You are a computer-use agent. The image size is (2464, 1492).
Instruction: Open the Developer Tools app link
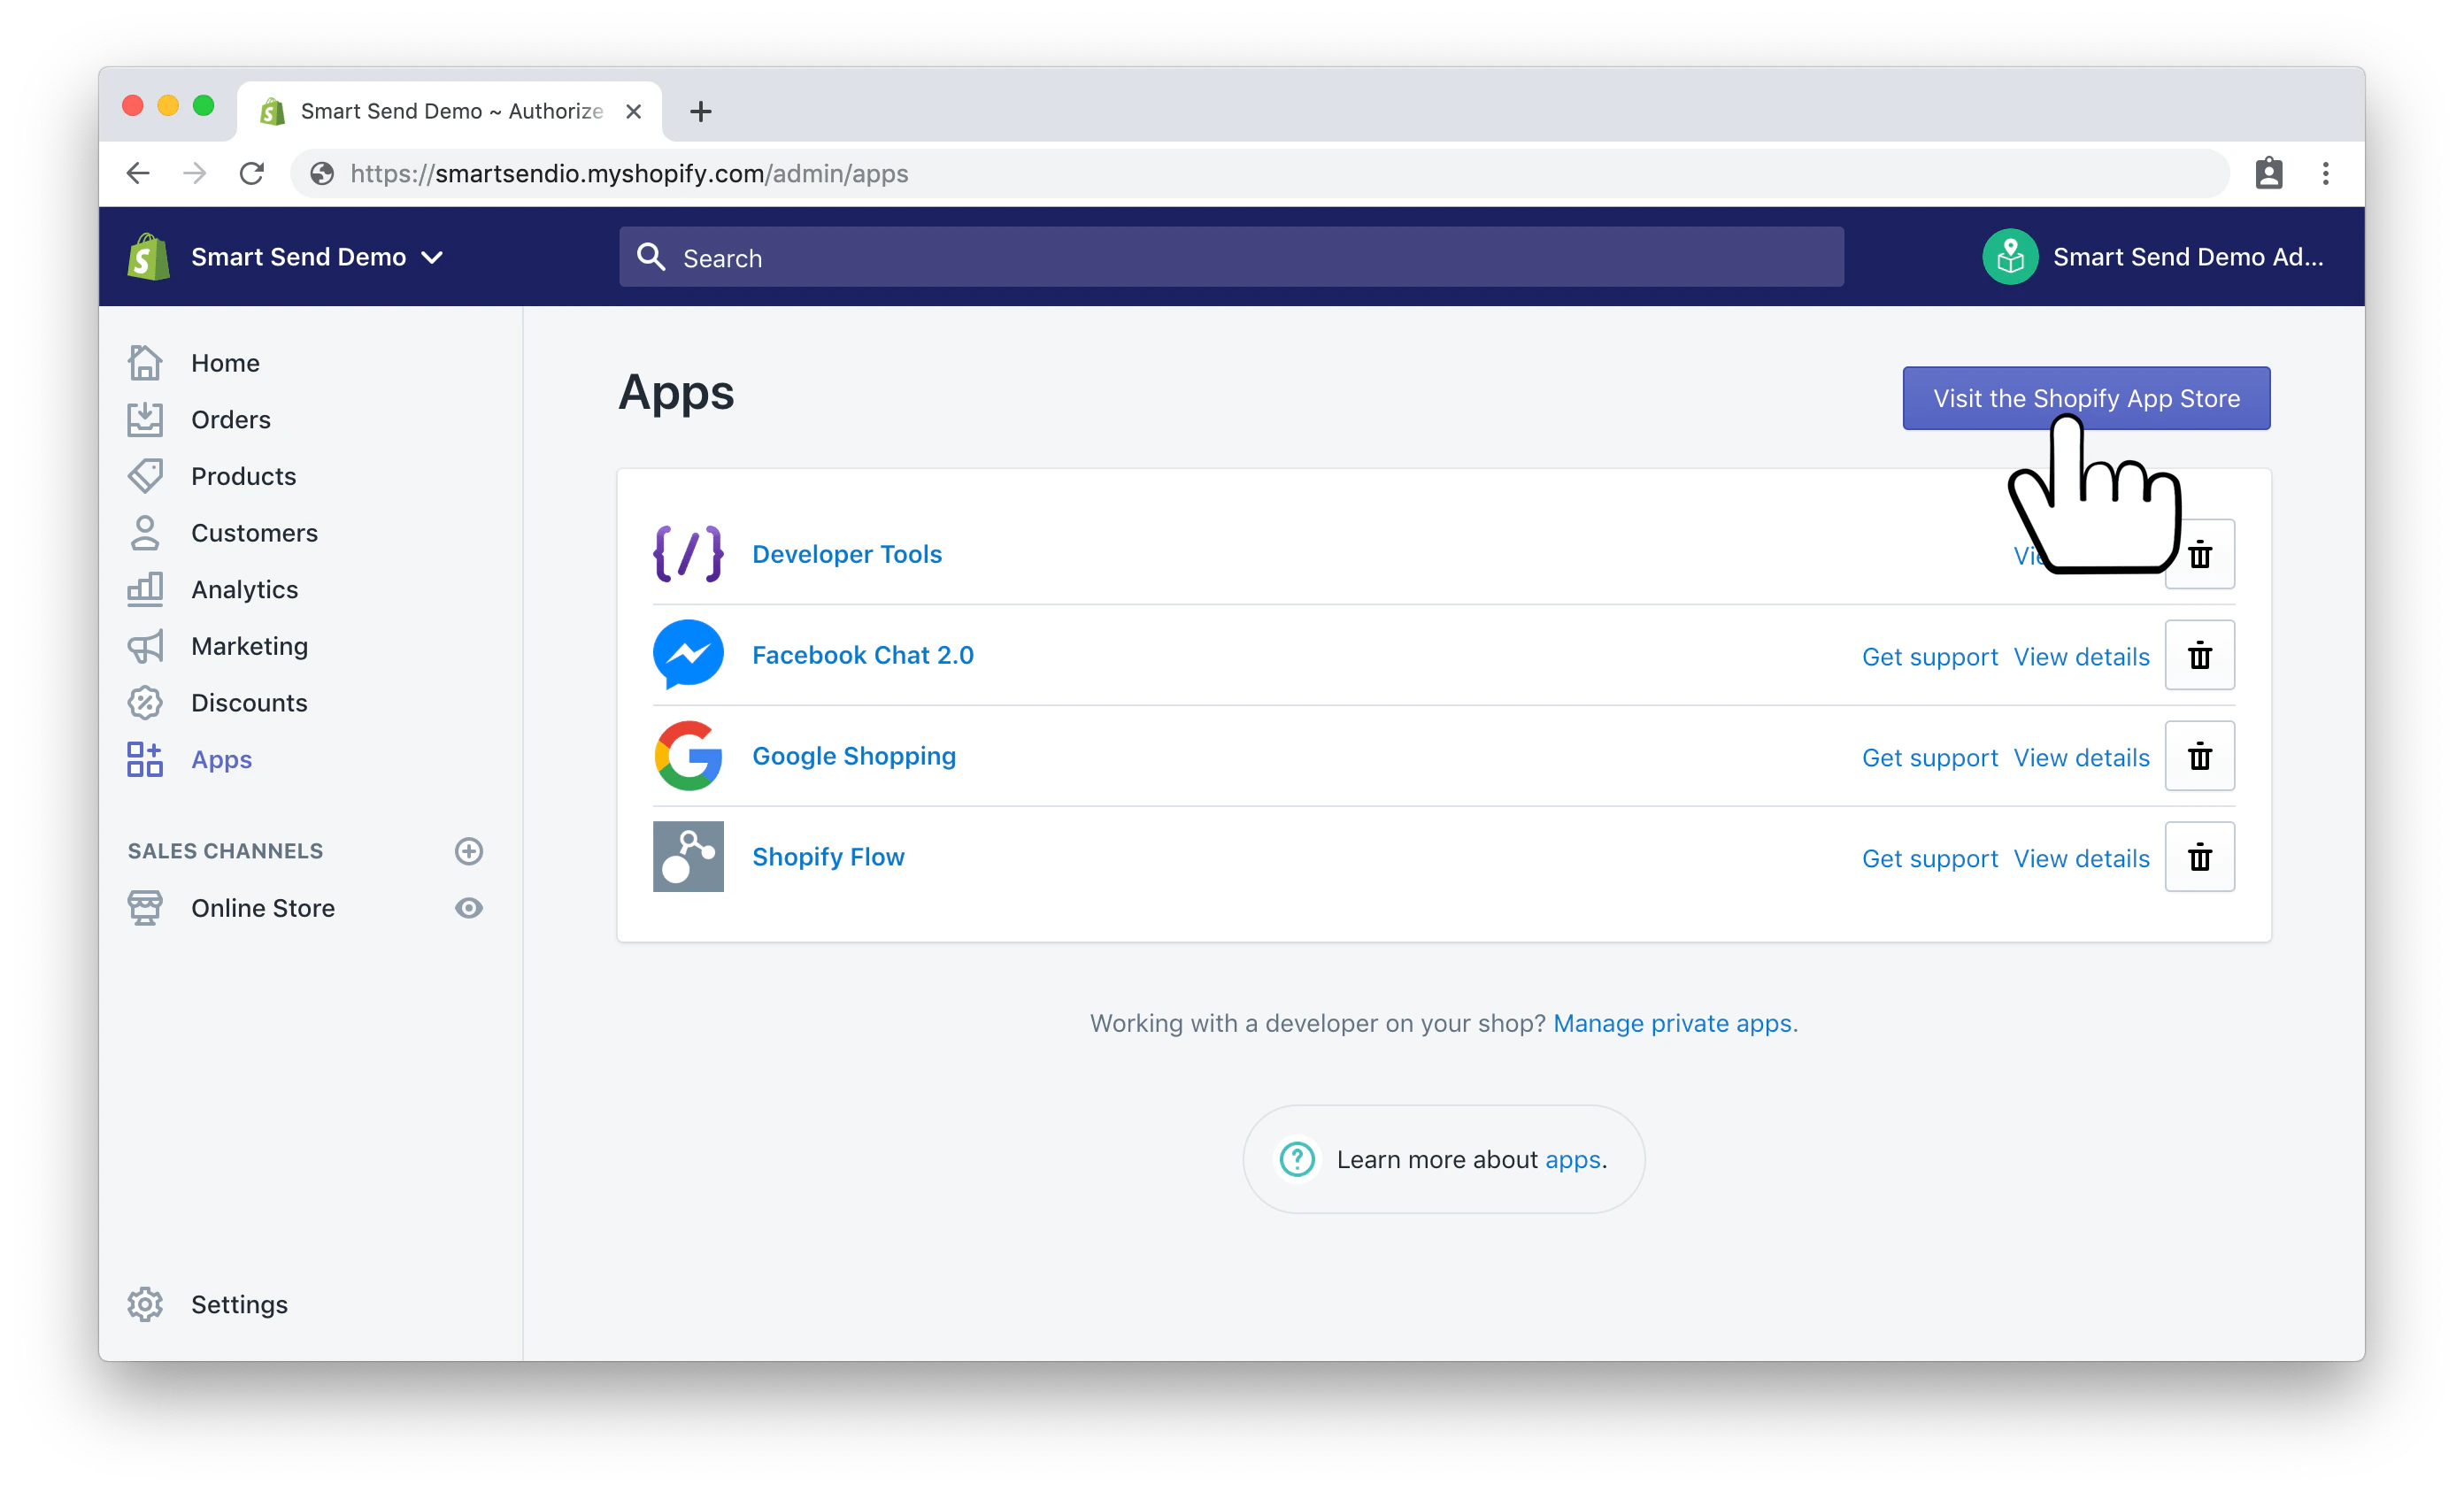(x=847, y=554)
